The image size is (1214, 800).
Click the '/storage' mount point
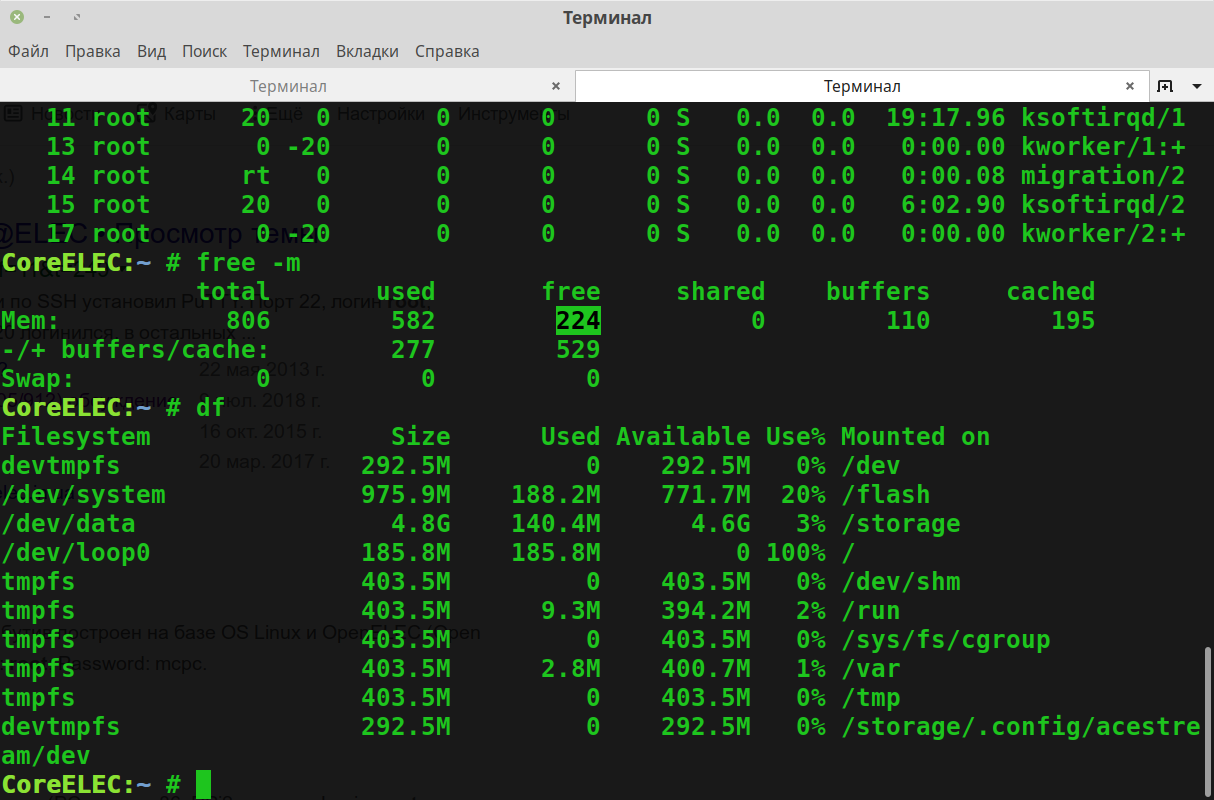(x=900, y=523)
